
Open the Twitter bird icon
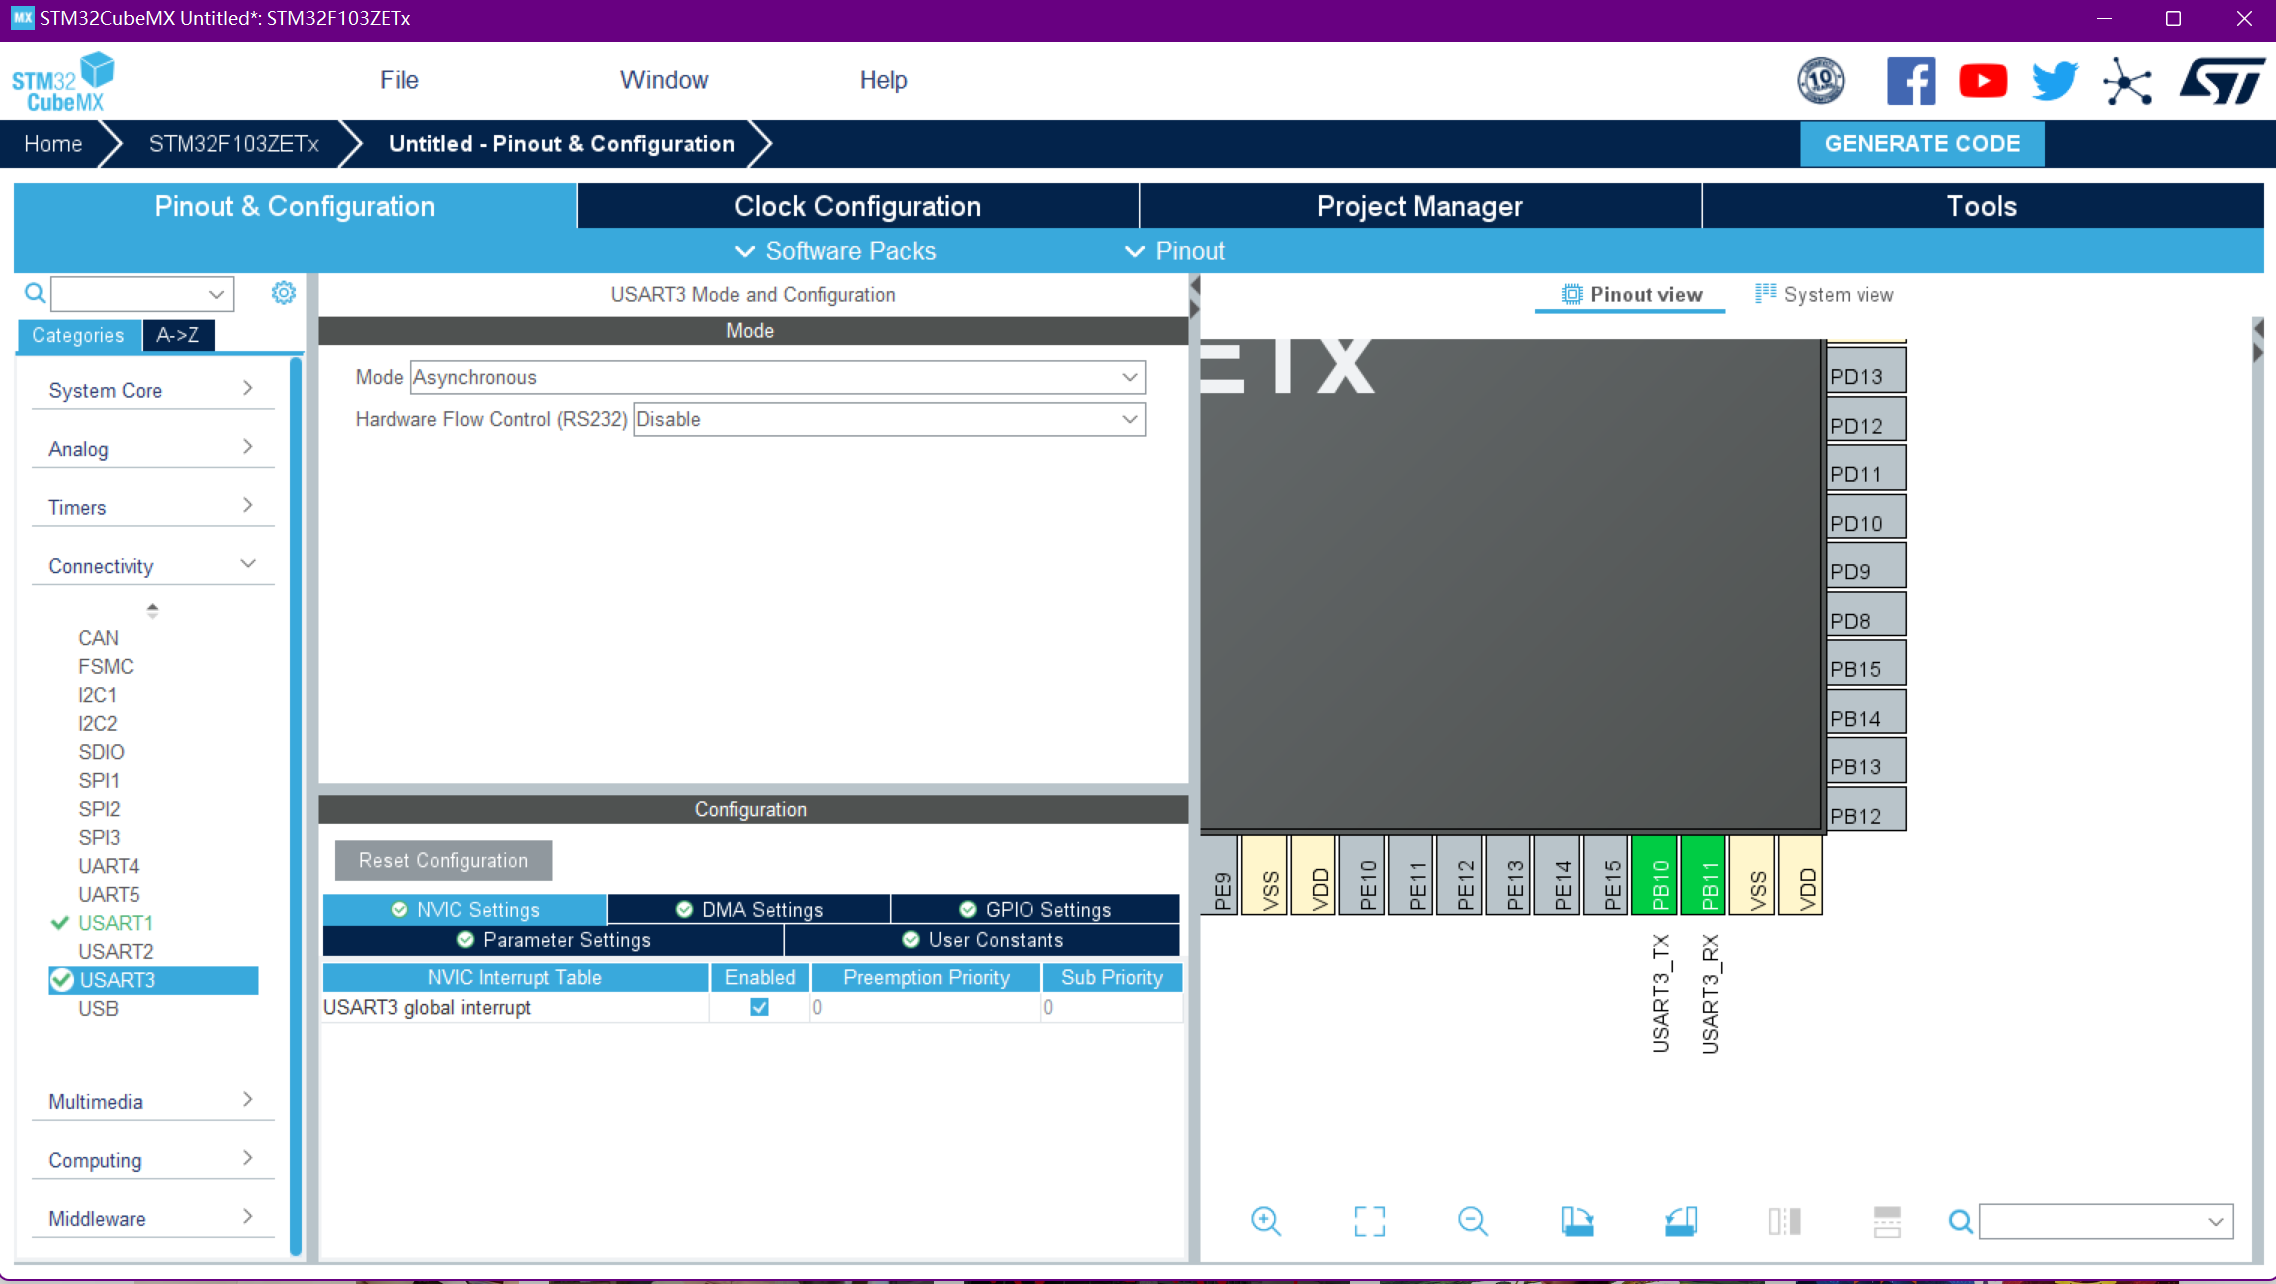(2054, 81)
